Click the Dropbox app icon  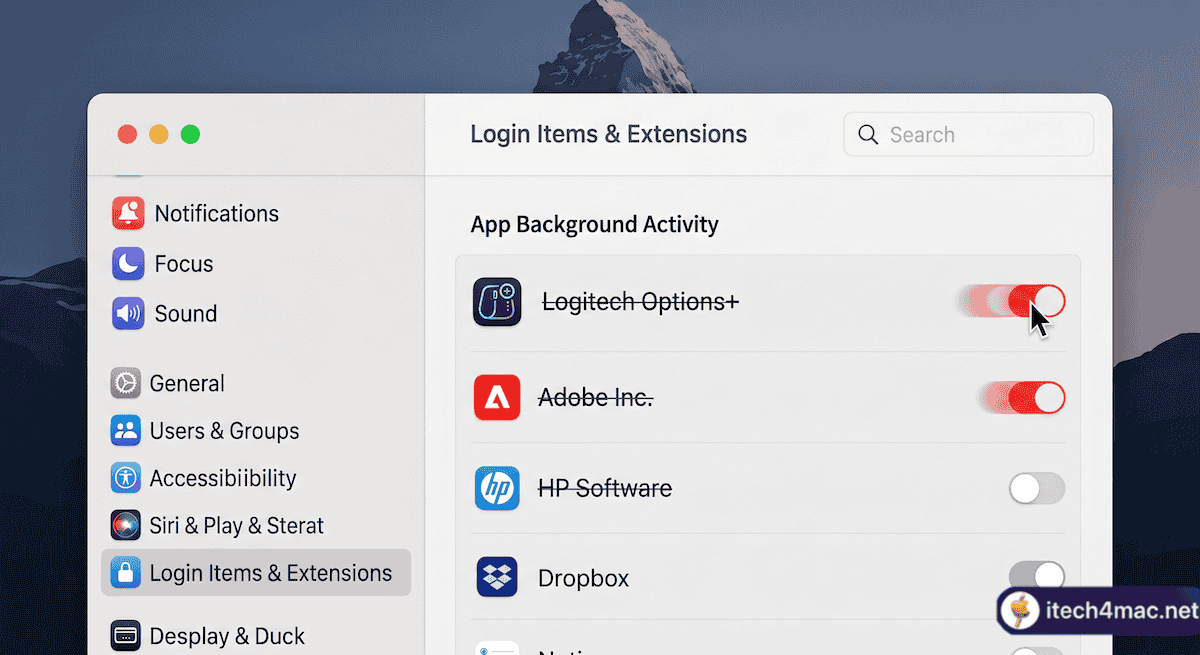click(x=497, y=577)
